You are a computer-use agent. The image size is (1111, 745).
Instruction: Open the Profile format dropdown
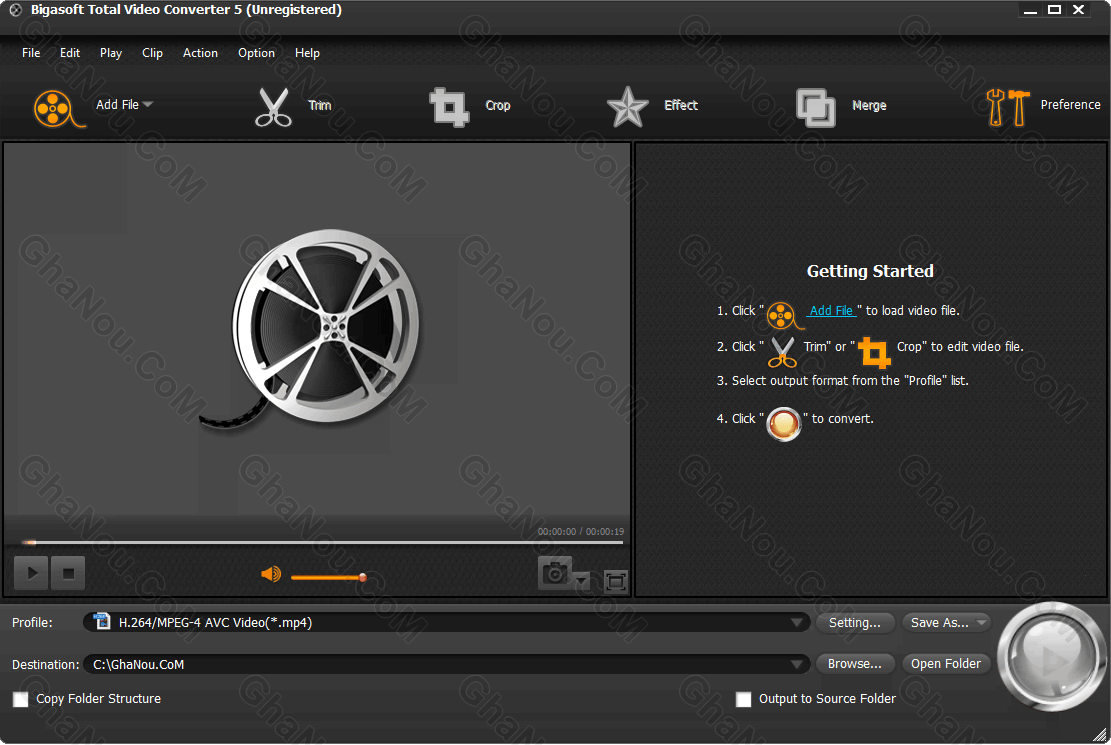[797, 622]
